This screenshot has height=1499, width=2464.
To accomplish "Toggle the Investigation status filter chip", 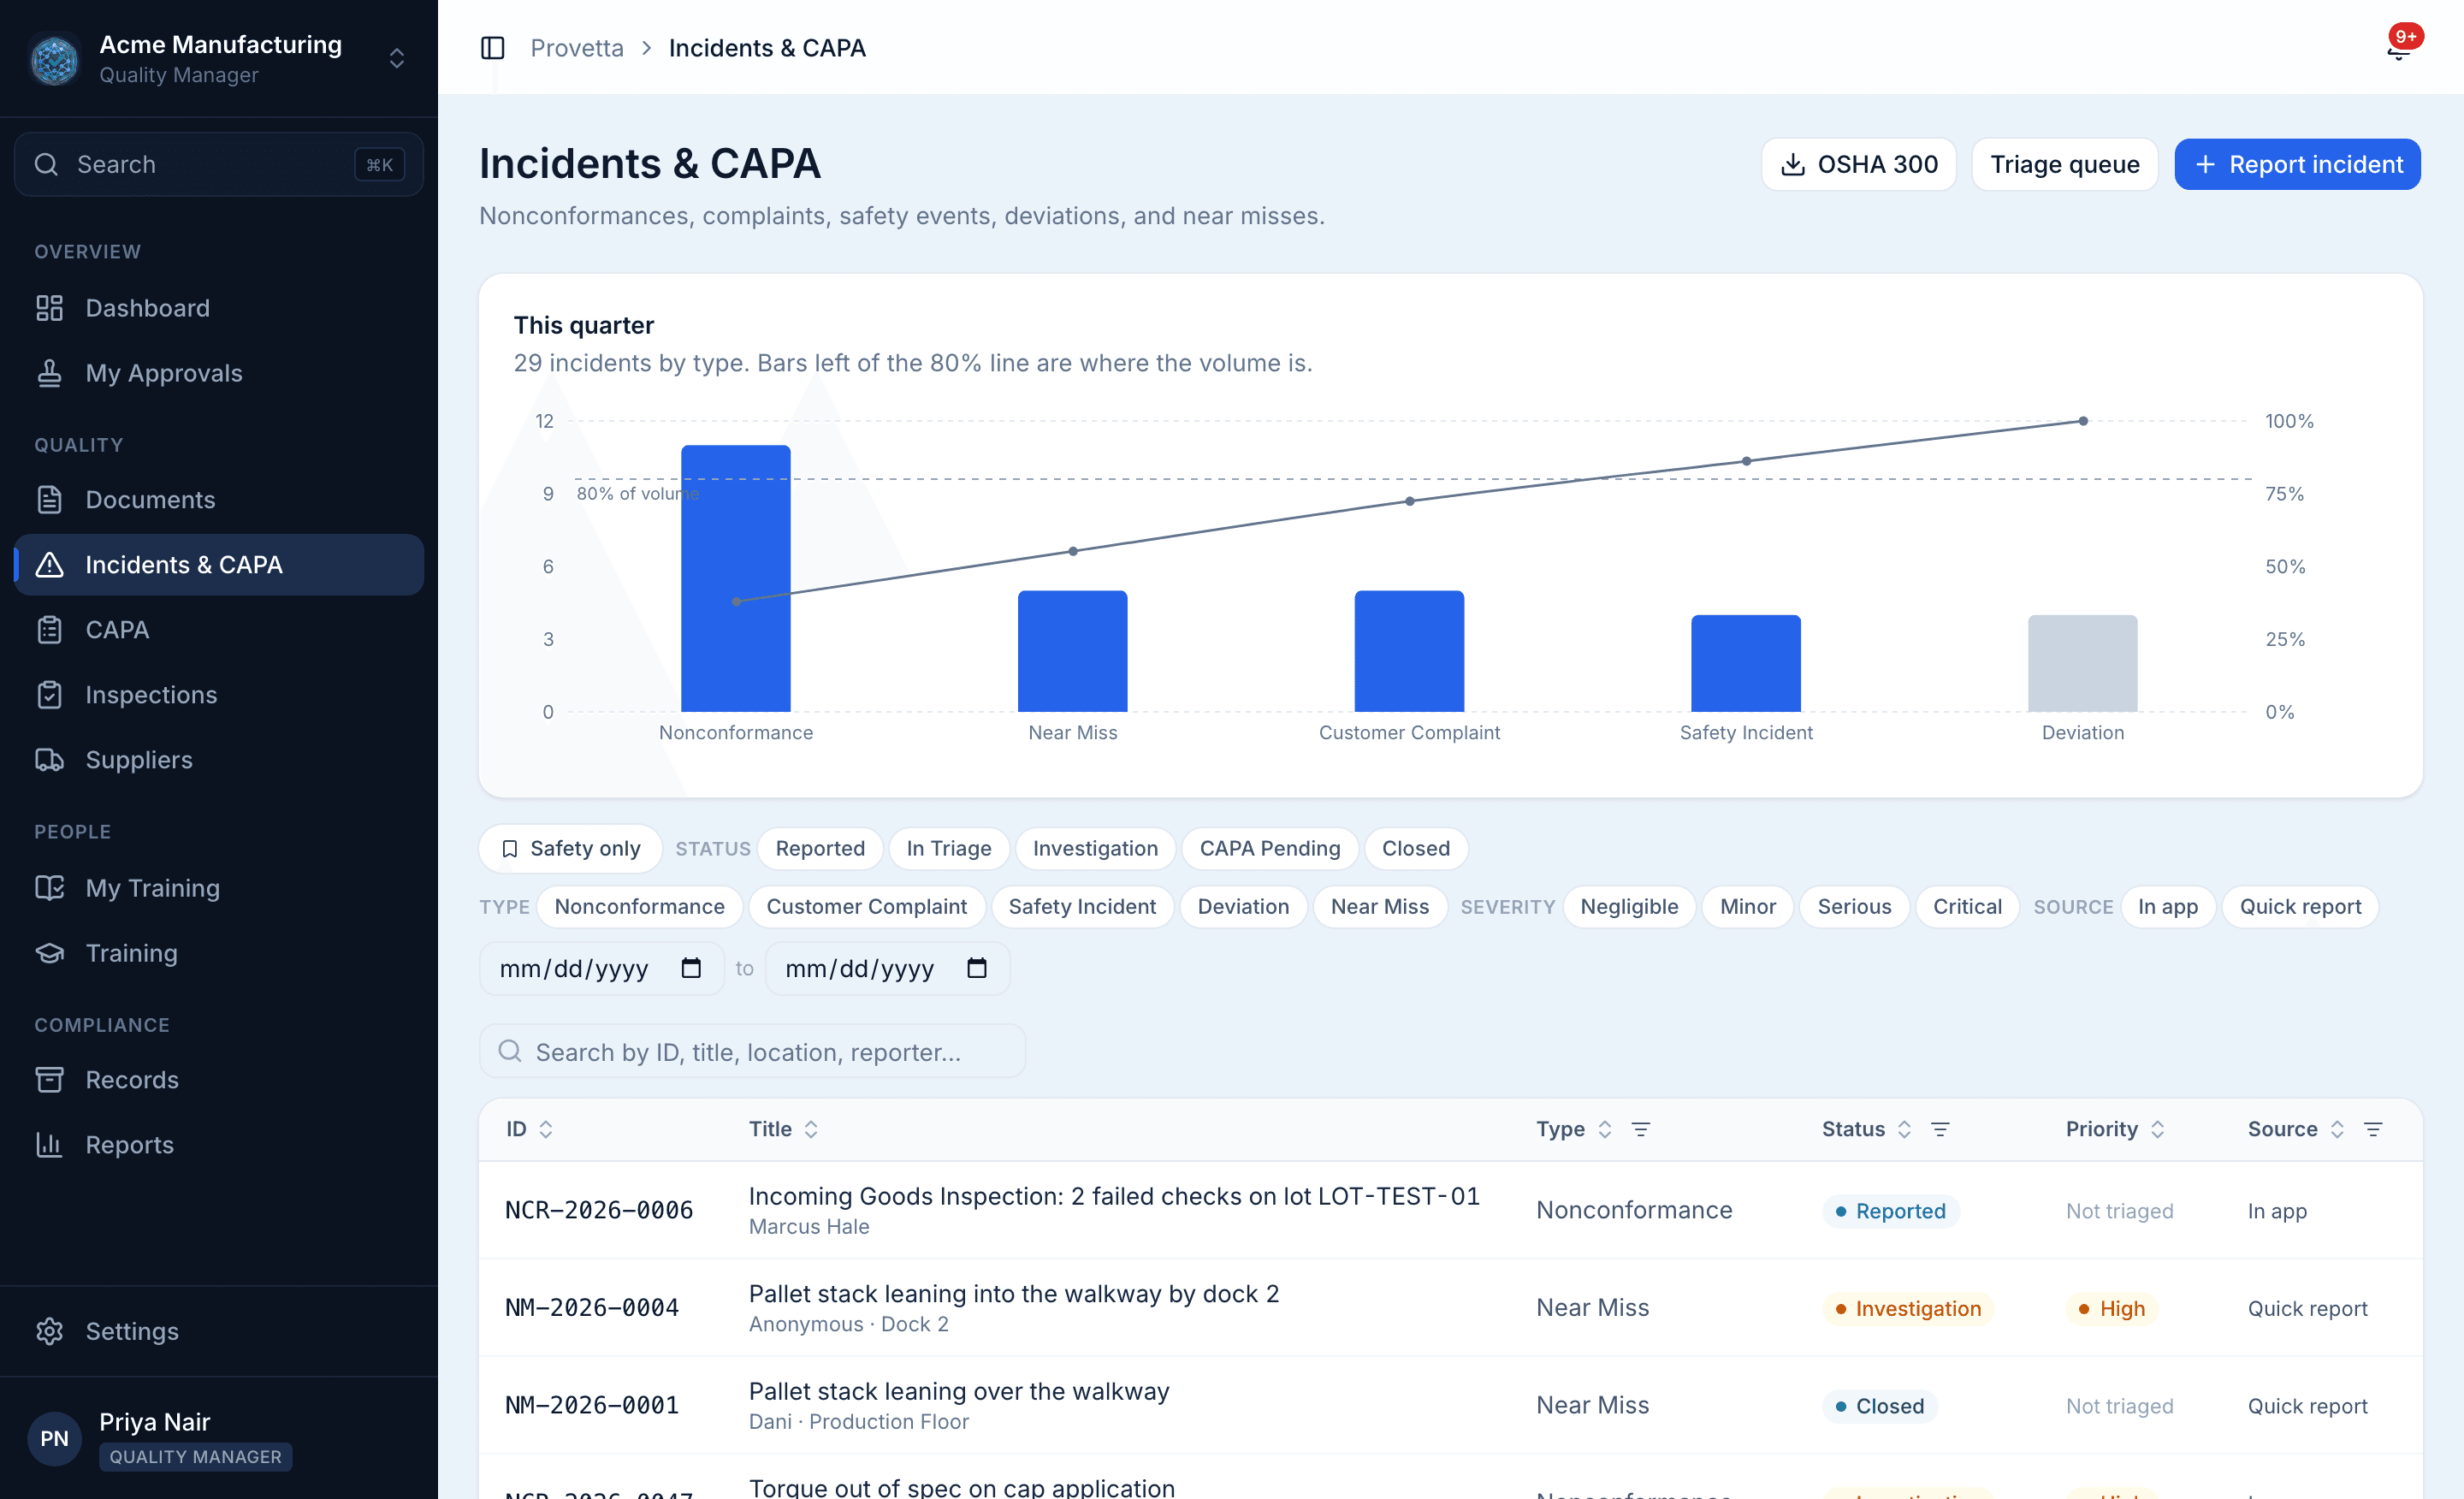I will pos(1095,848).
